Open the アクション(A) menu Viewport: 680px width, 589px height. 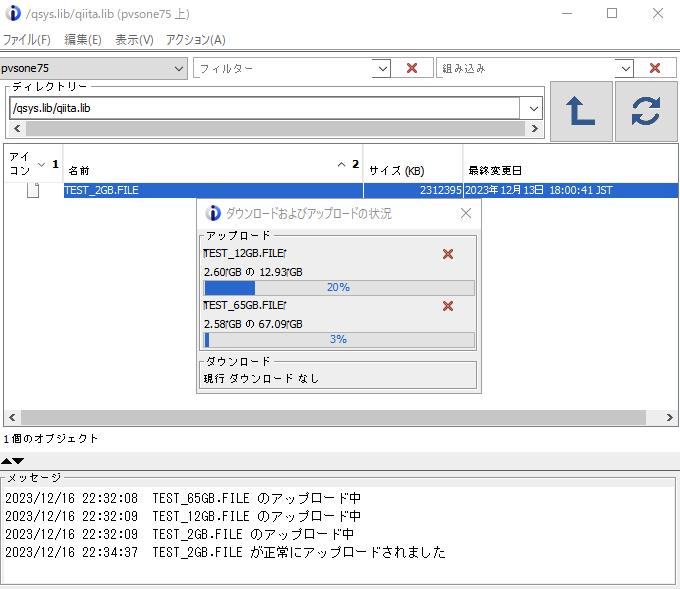196,40
